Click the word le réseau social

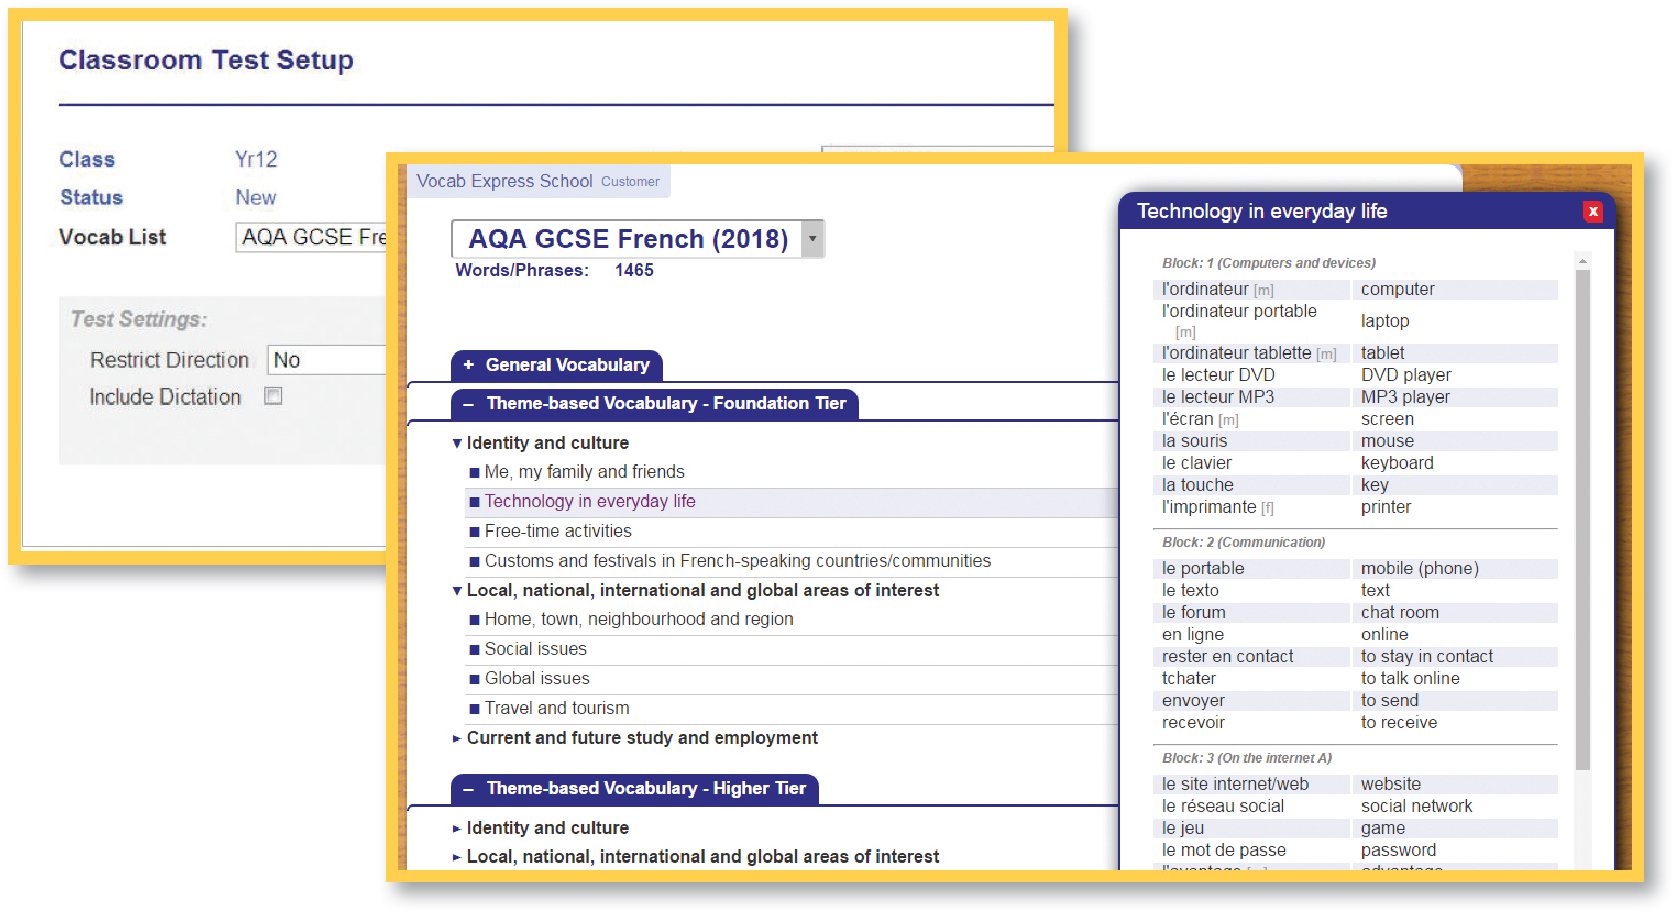pos(1222,806)
